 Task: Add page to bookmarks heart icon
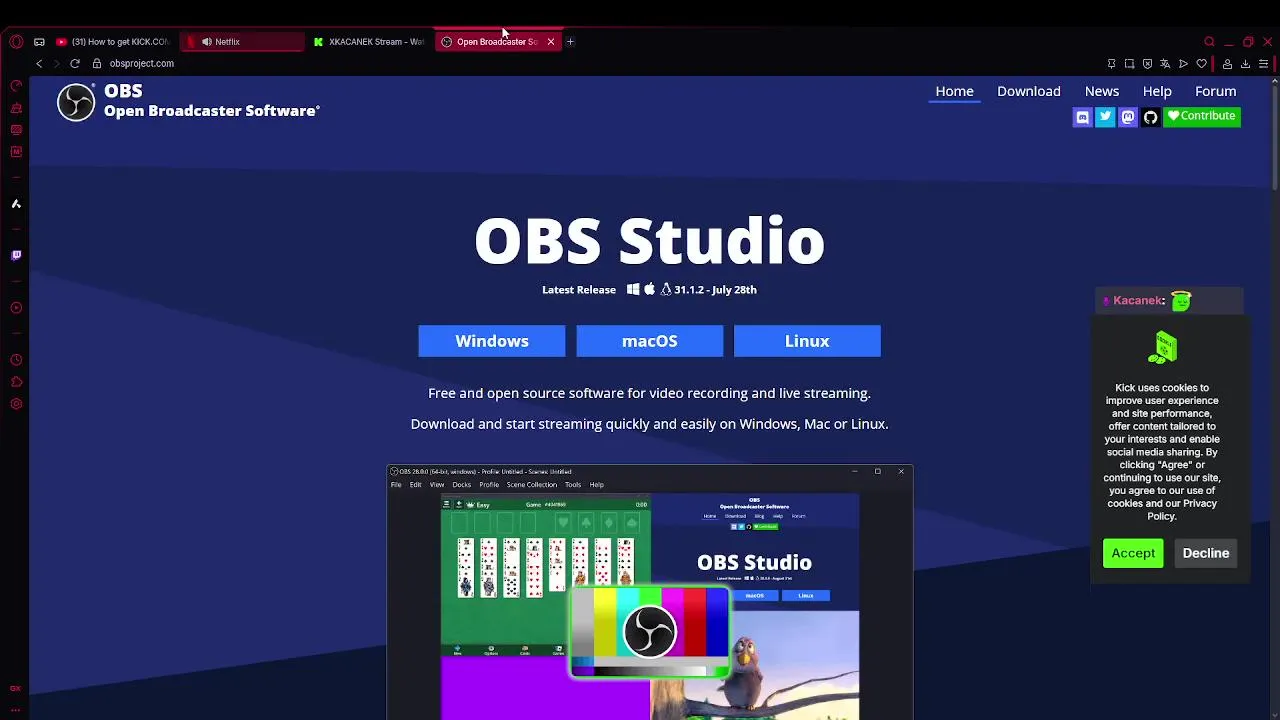click(x=1201, y=64)
